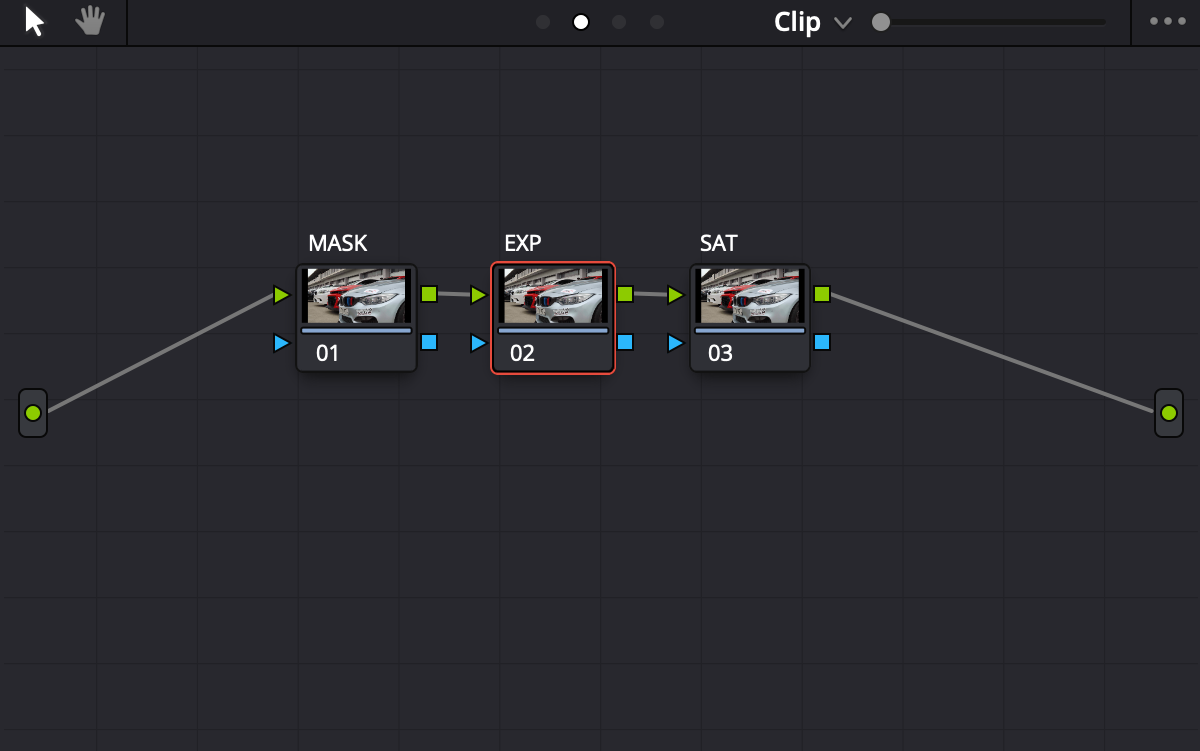Select the MASK node thumbnail
This screenshot has width=1200, height=751.
coord(356,294)
